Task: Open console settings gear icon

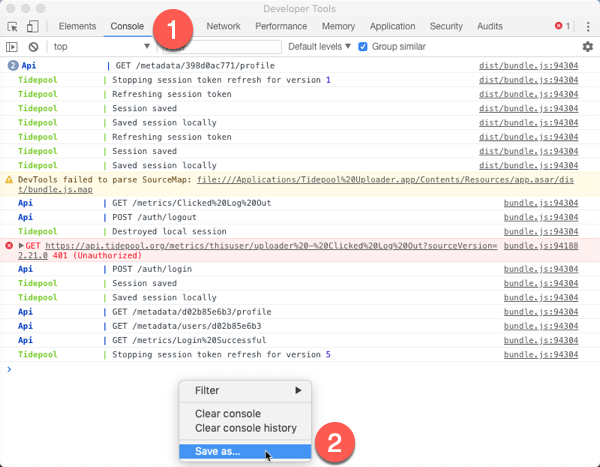Action: click(588, 47)
